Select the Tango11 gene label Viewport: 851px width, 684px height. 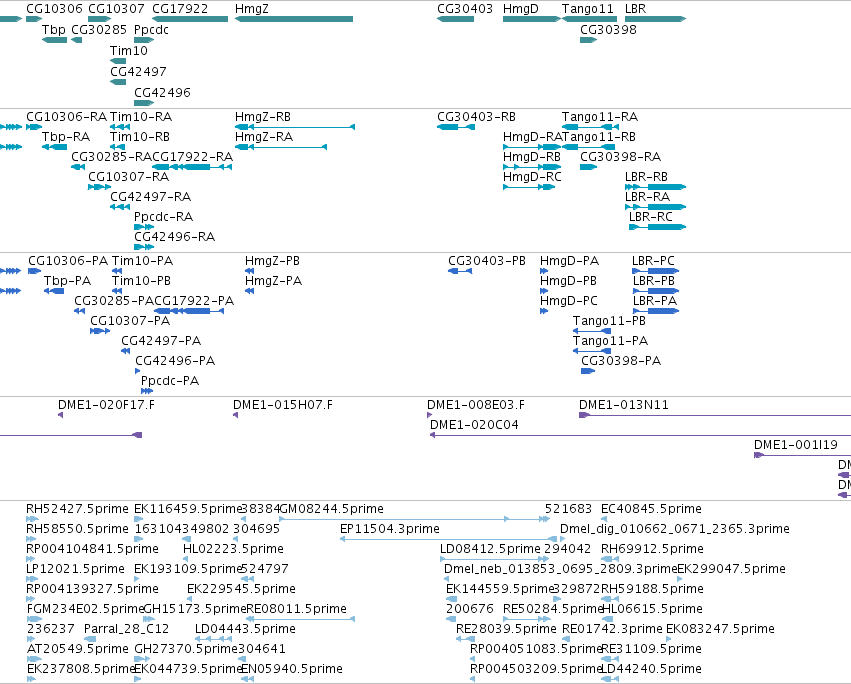click(587, 9)
